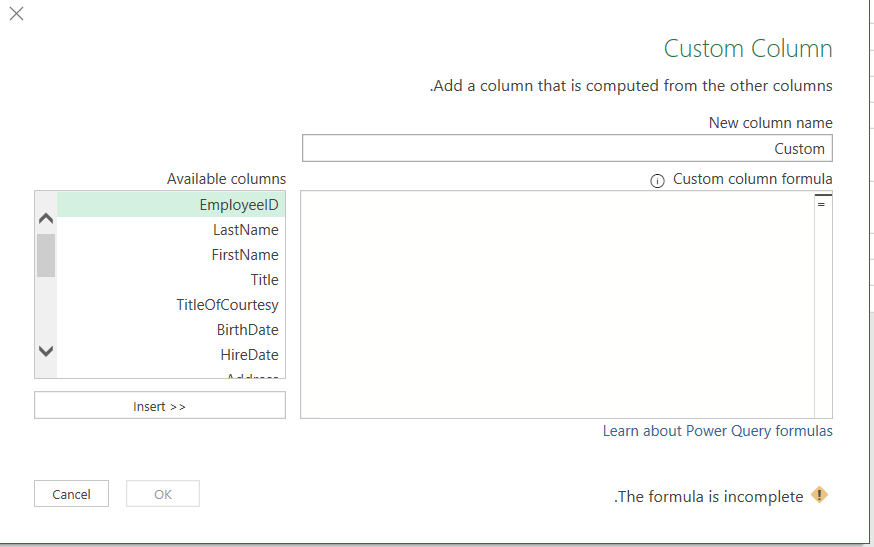
Task: Select the Title column entry
Action: click(x=171, y=280)
